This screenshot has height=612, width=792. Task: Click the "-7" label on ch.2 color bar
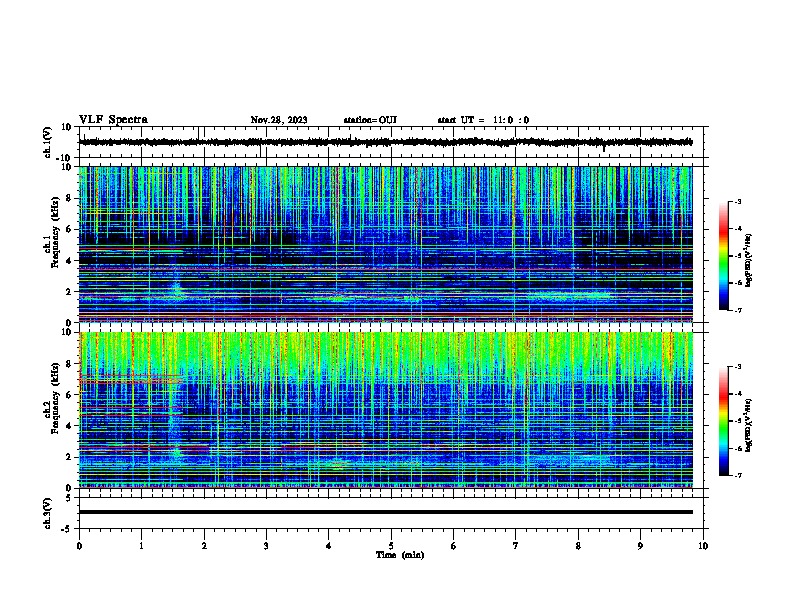tap(737, 475)
